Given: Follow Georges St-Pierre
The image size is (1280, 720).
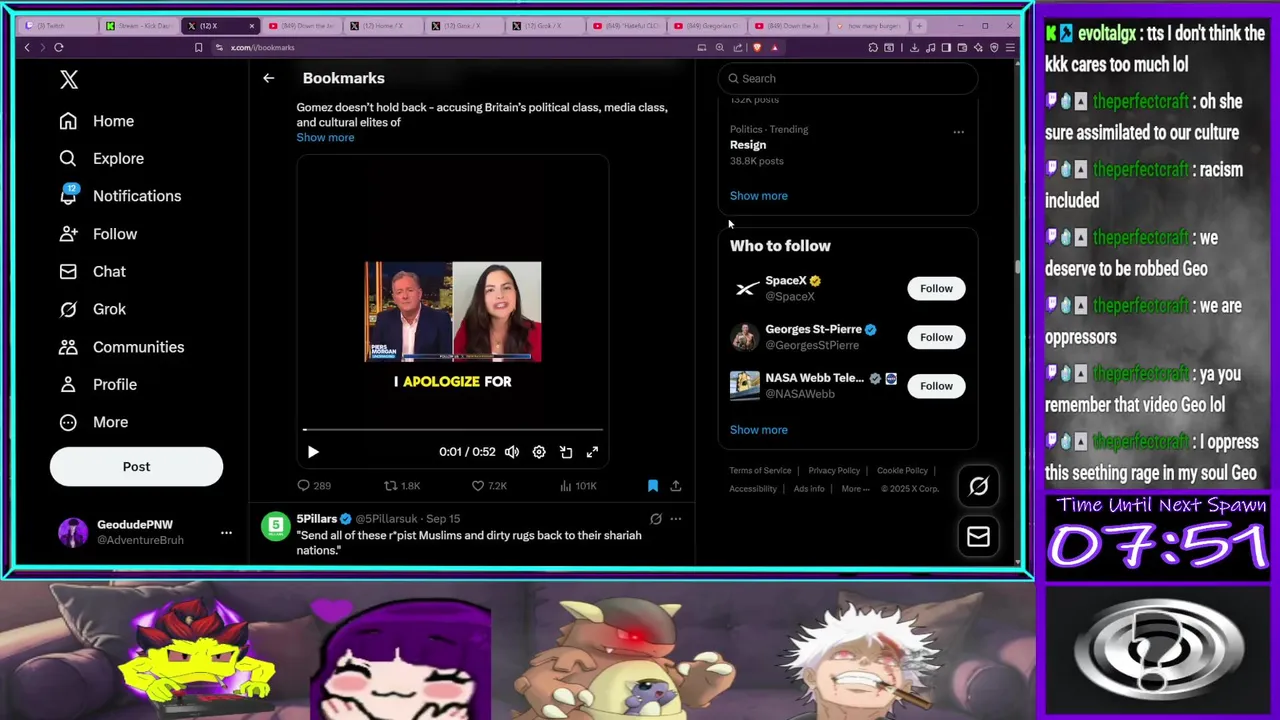Looking at the screenshot, I should [936, 337].
